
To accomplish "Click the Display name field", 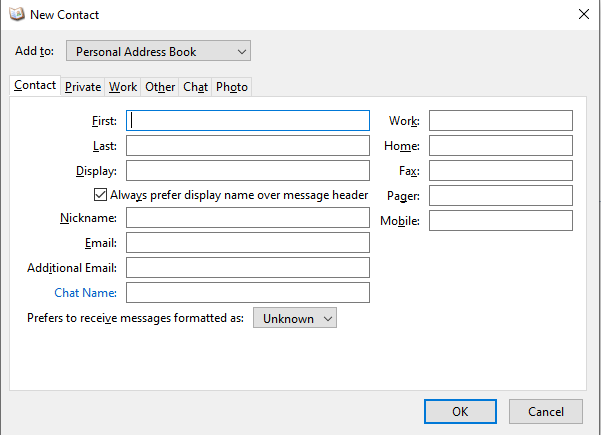I will 248,171.
